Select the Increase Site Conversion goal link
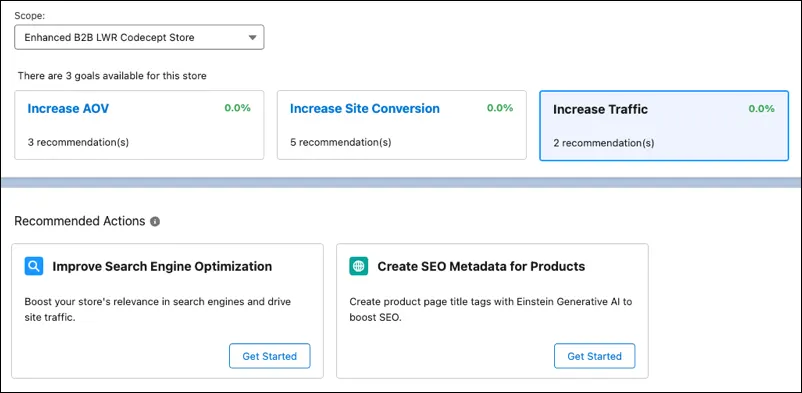 [365, 108]
